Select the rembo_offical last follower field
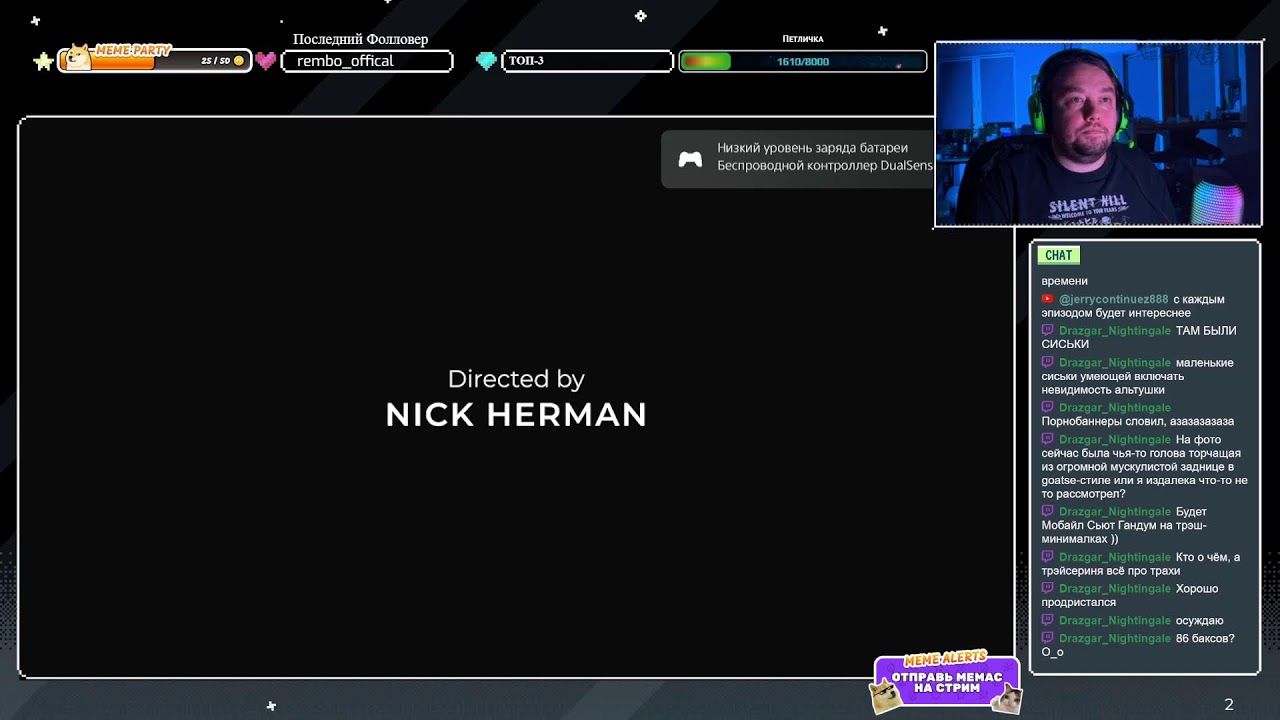The height and width of the screenshot is (720, 1280). point(367,61)
